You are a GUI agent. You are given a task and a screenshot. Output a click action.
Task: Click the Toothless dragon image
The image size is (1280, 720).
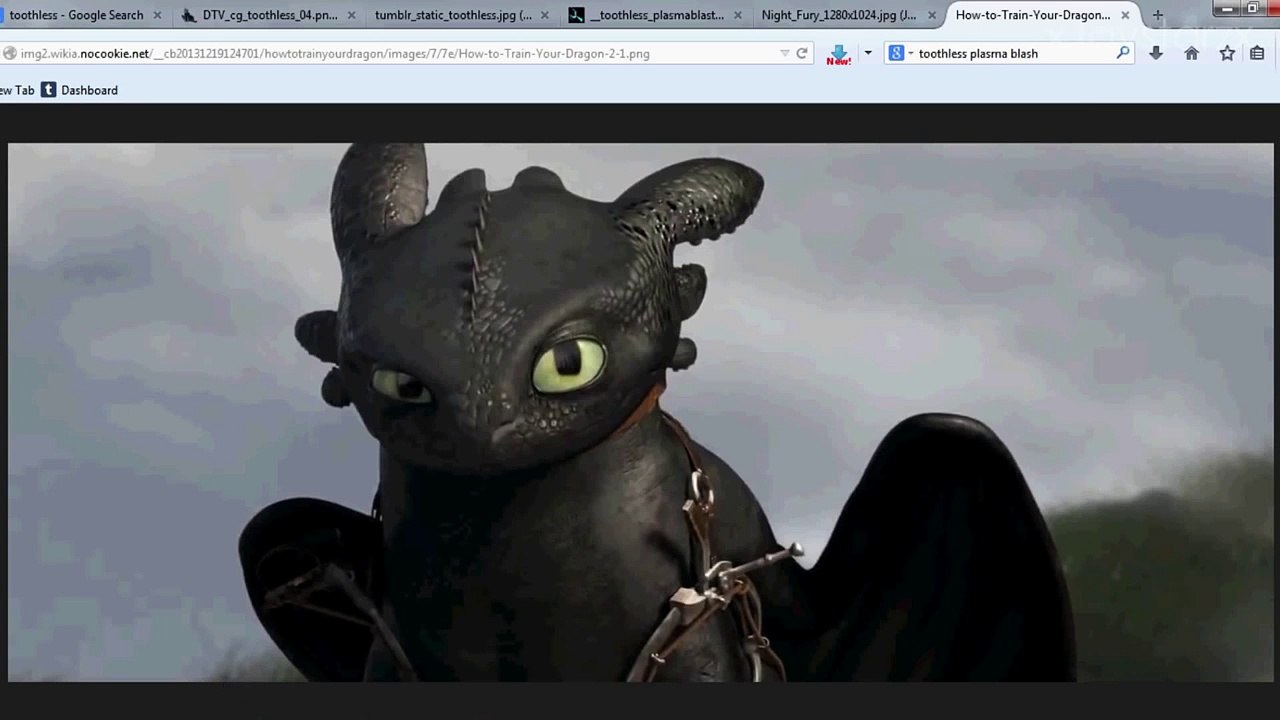click(641, 412)
